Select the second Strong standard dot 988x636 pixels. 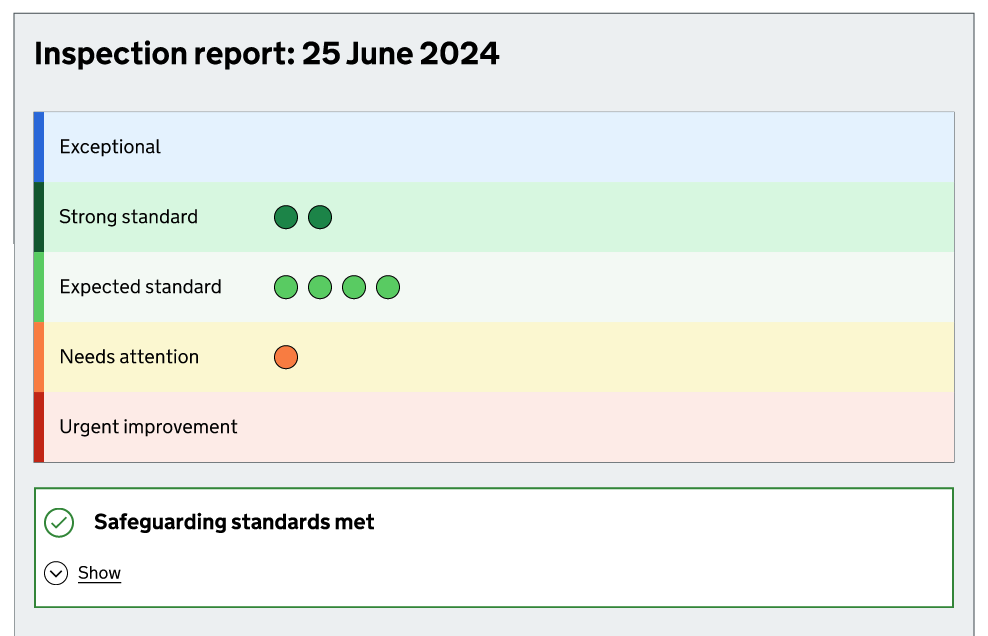click(x=320, y=217)
